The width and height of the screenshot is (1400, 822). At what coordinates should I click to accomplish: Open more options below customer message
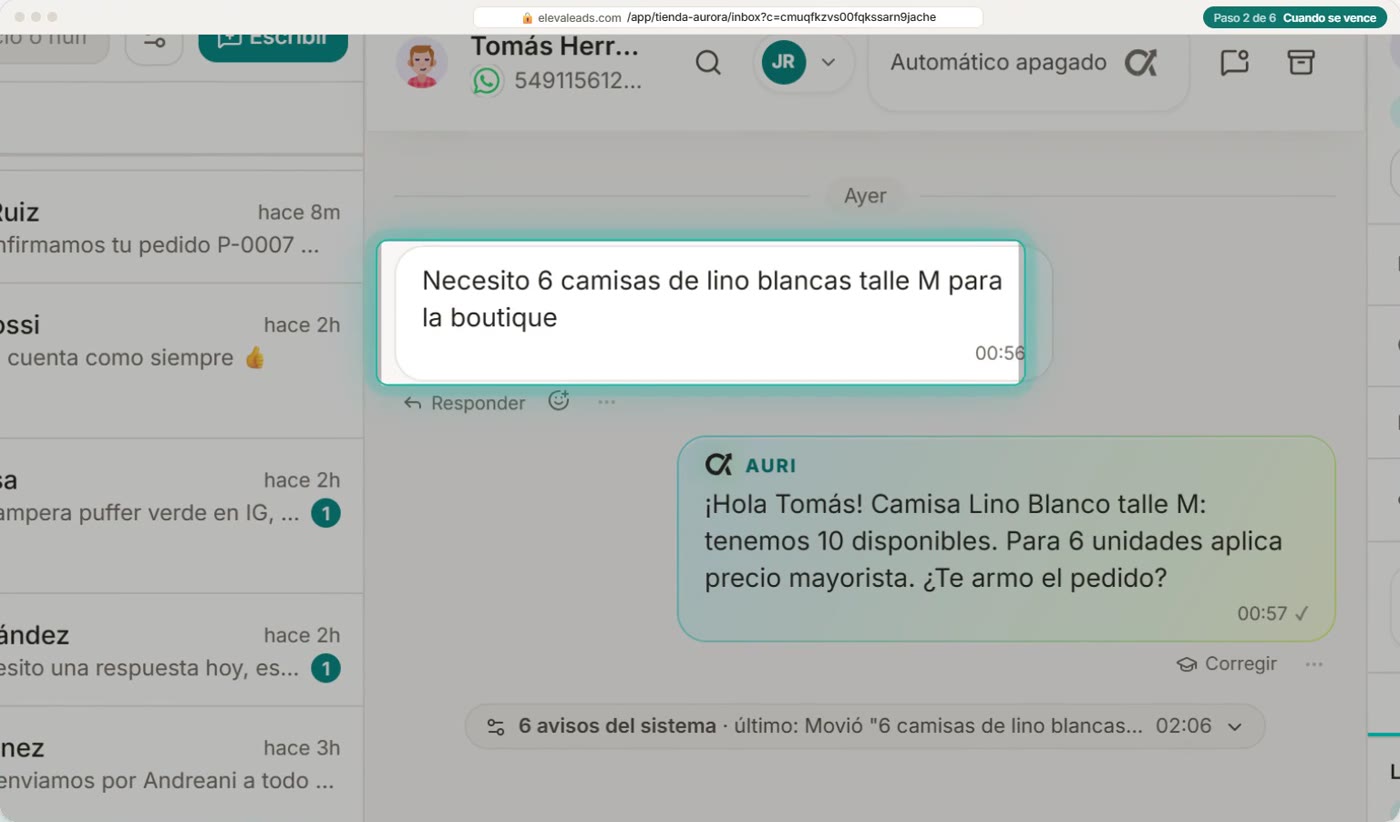coord(607,402)
